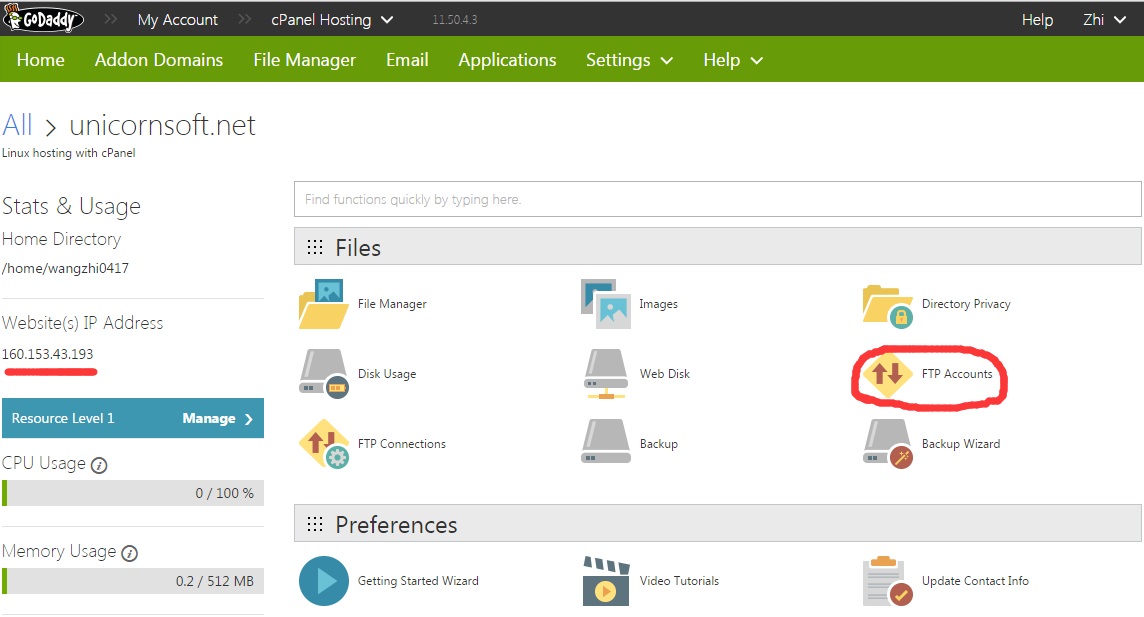Open the Settings dropdown menu
The height and width of the screenshot is (617, 1144).
click(x=629, y=60)
